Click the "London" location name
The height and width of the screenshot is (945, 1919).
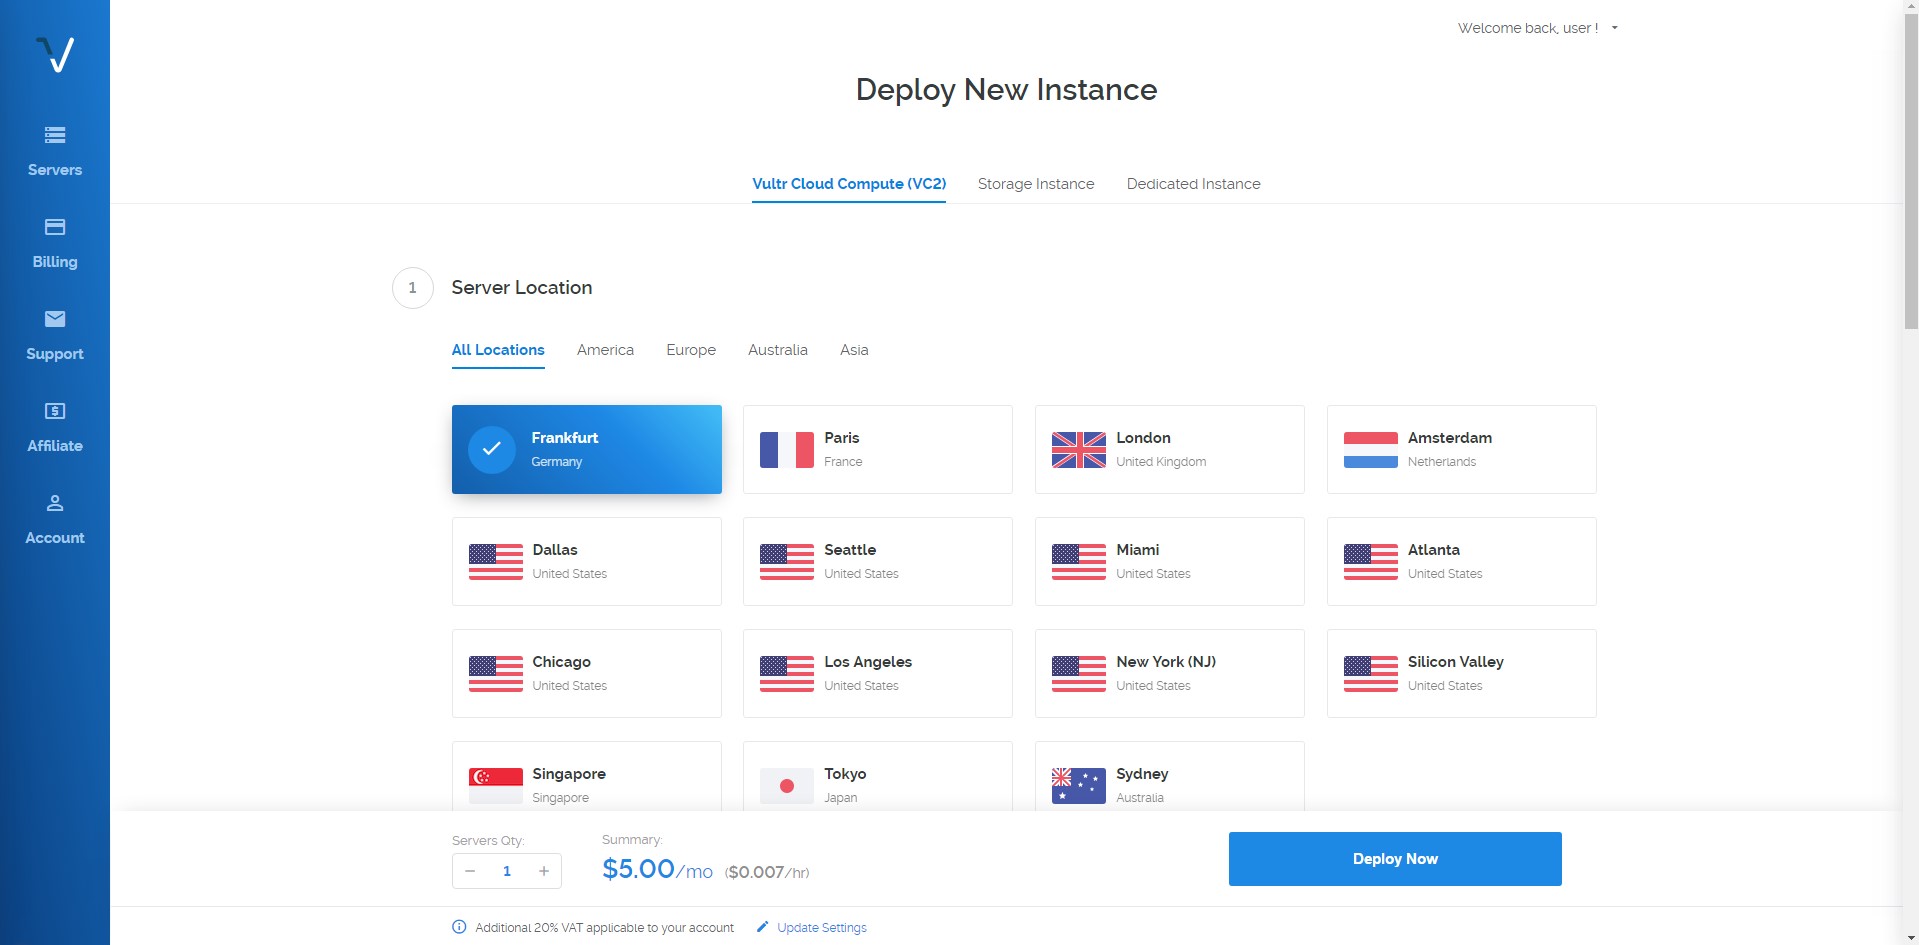(1143, 438)
